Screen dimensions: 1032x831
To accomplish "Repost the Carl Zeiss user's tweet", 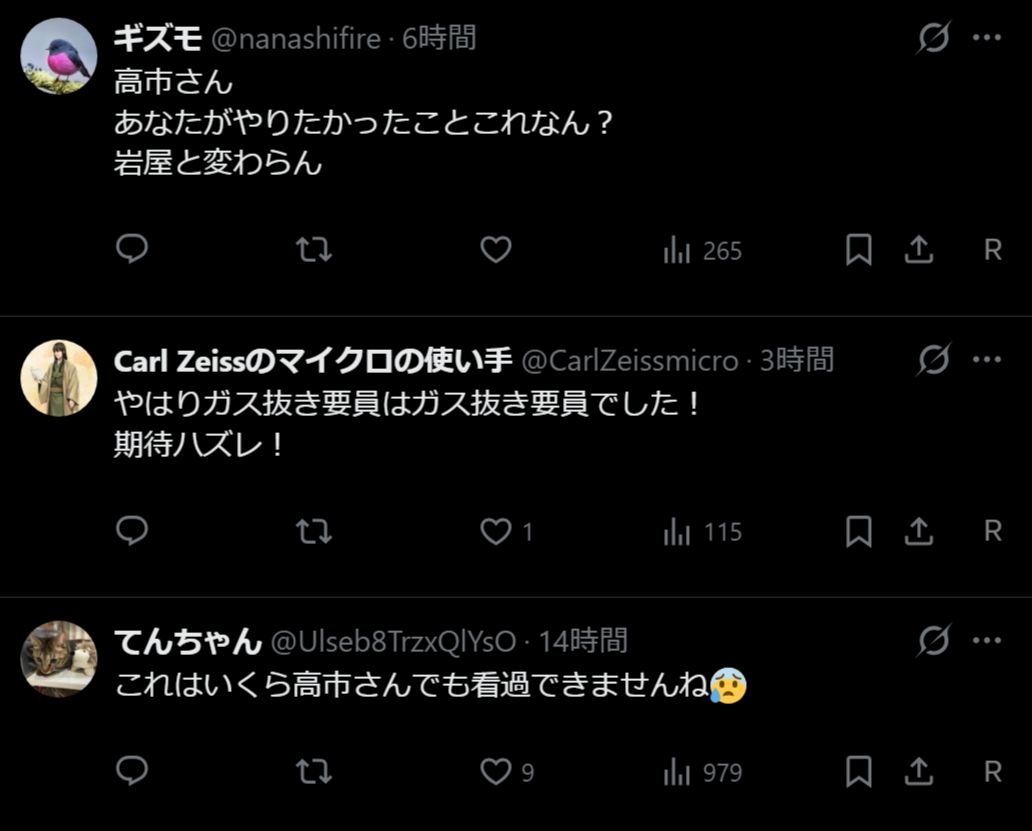I will [314, 531].
